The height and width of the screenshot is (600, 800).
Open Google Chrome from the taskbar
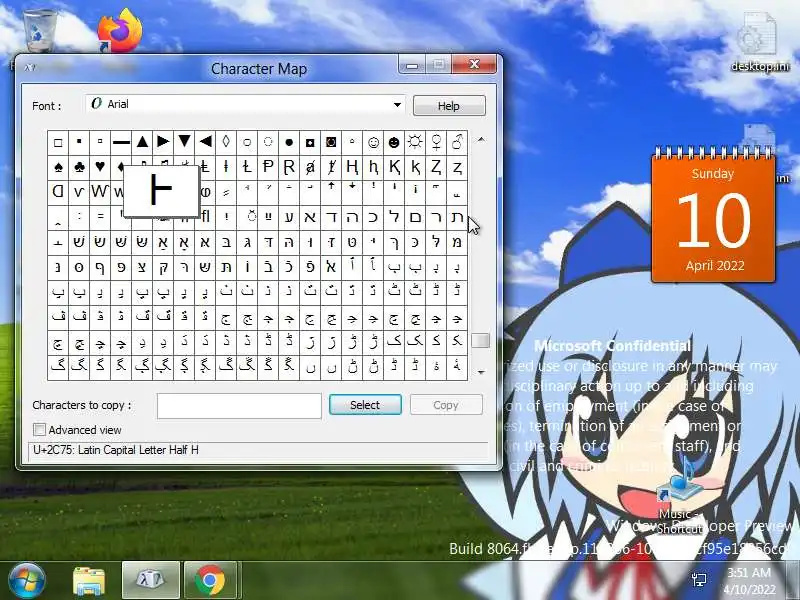click(210, 580)
